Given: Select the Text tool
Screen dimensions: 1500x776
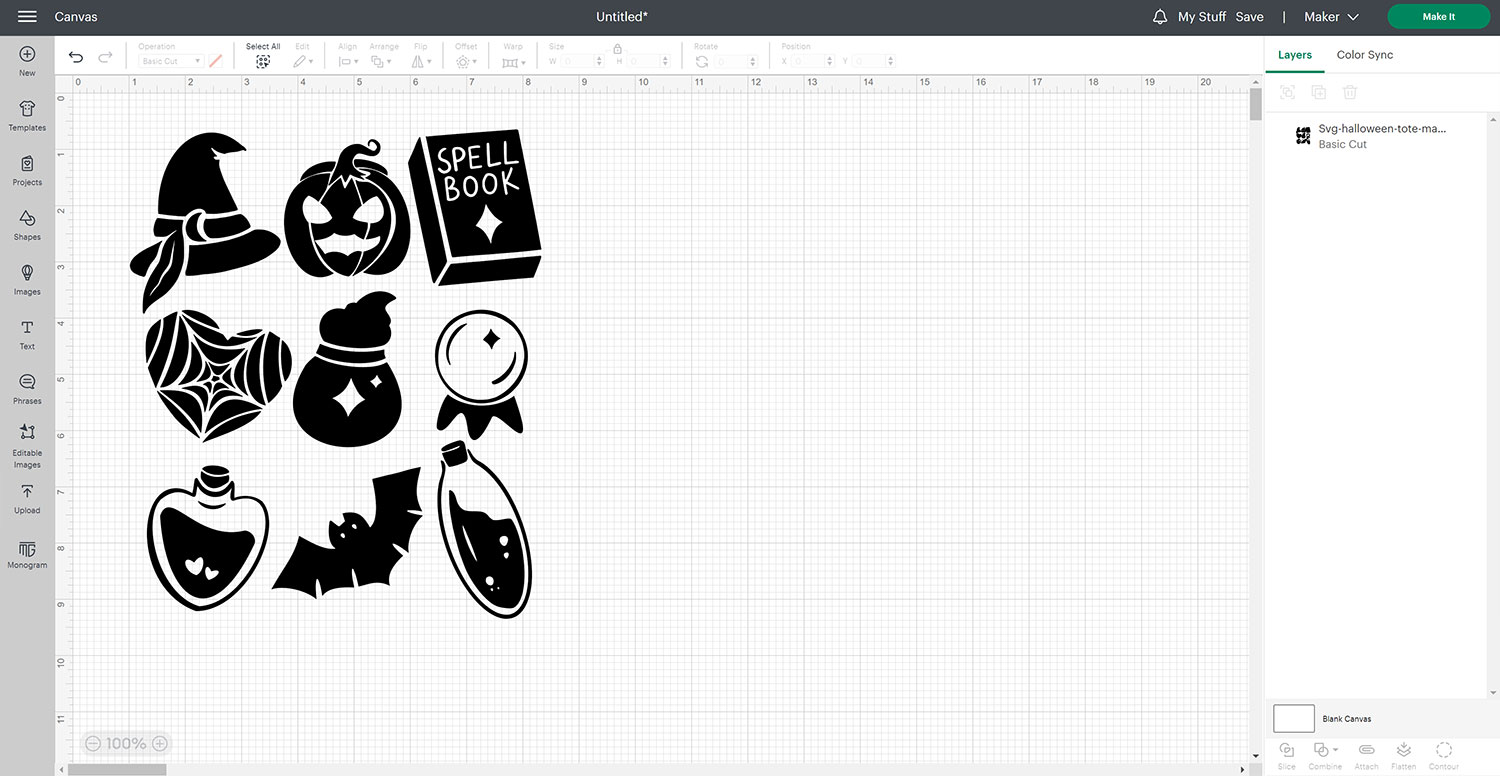Looking at the screenshot, I should (27, 334).
